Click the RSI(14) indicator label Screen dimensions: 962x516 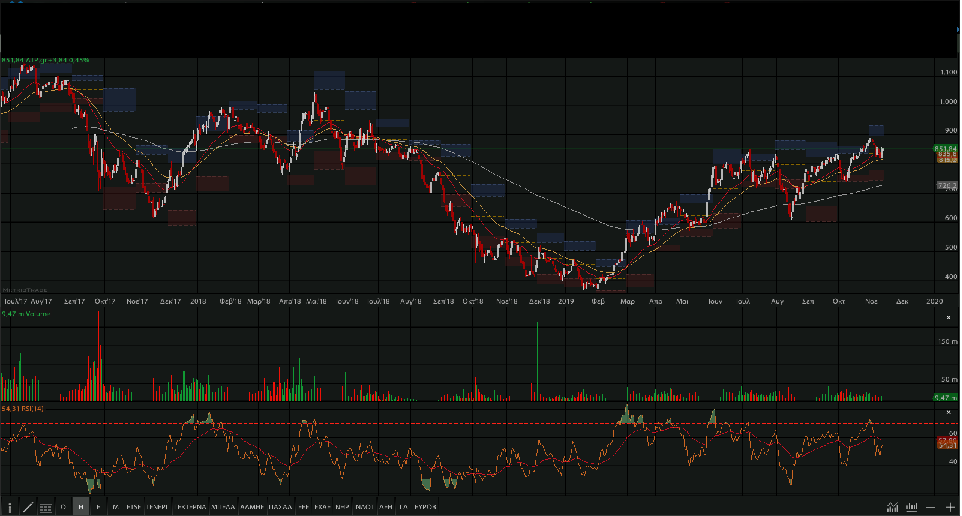[22, 408]
